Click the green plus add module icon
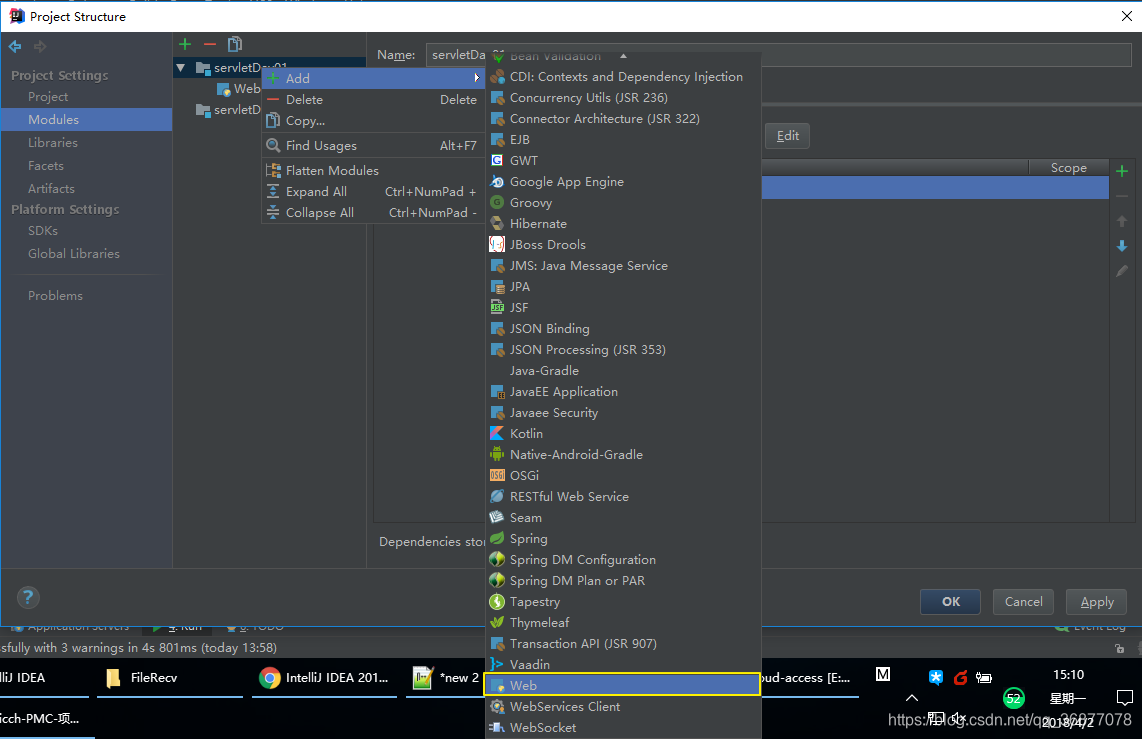 click(185, 44)
